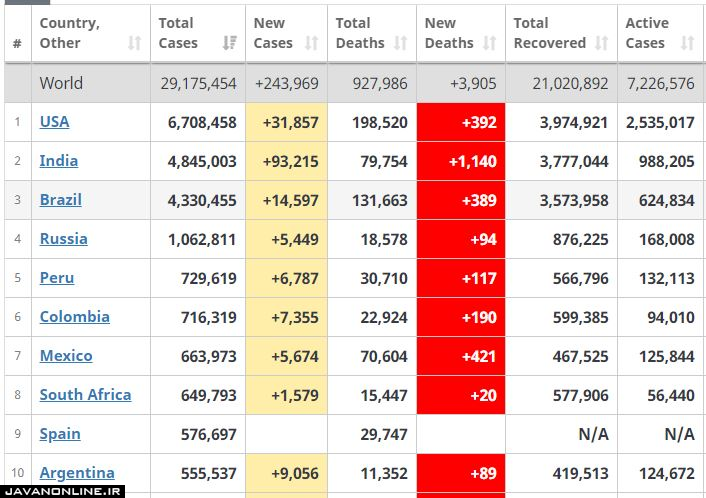The height and width of the screenshot is (498, 706).
Task: Select Colombia active cases 94,010
Action: click(x=671, y=317)
